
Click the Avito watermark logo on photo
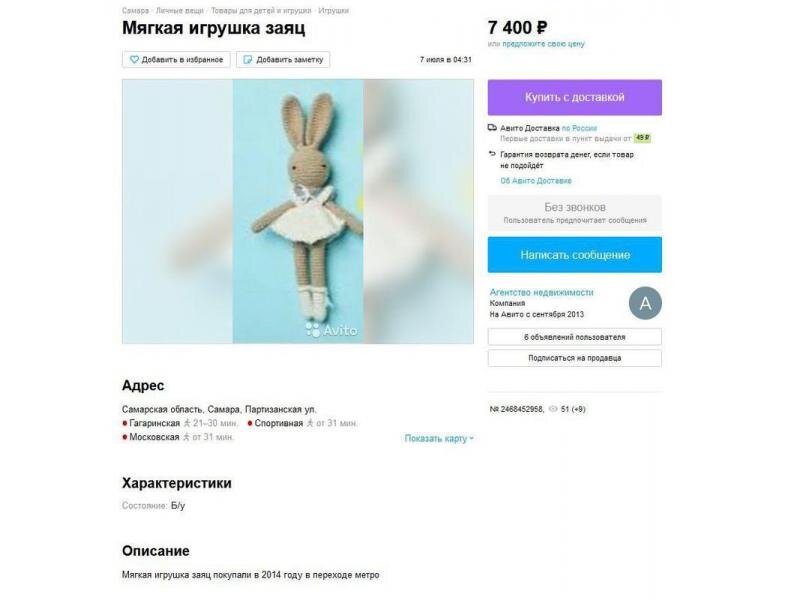(x=332, y=330)
